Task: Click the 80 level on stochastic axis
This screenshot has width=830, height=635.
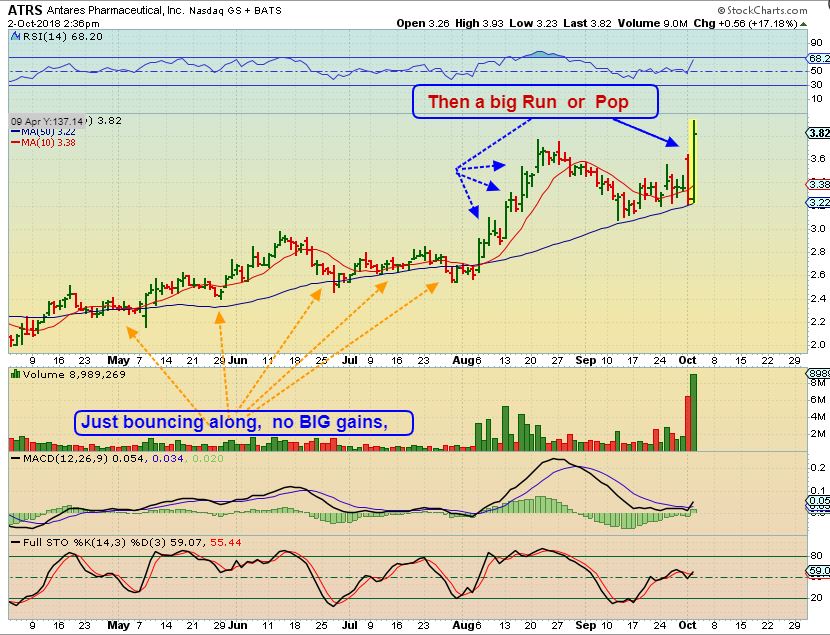Action: click(817, 556)
